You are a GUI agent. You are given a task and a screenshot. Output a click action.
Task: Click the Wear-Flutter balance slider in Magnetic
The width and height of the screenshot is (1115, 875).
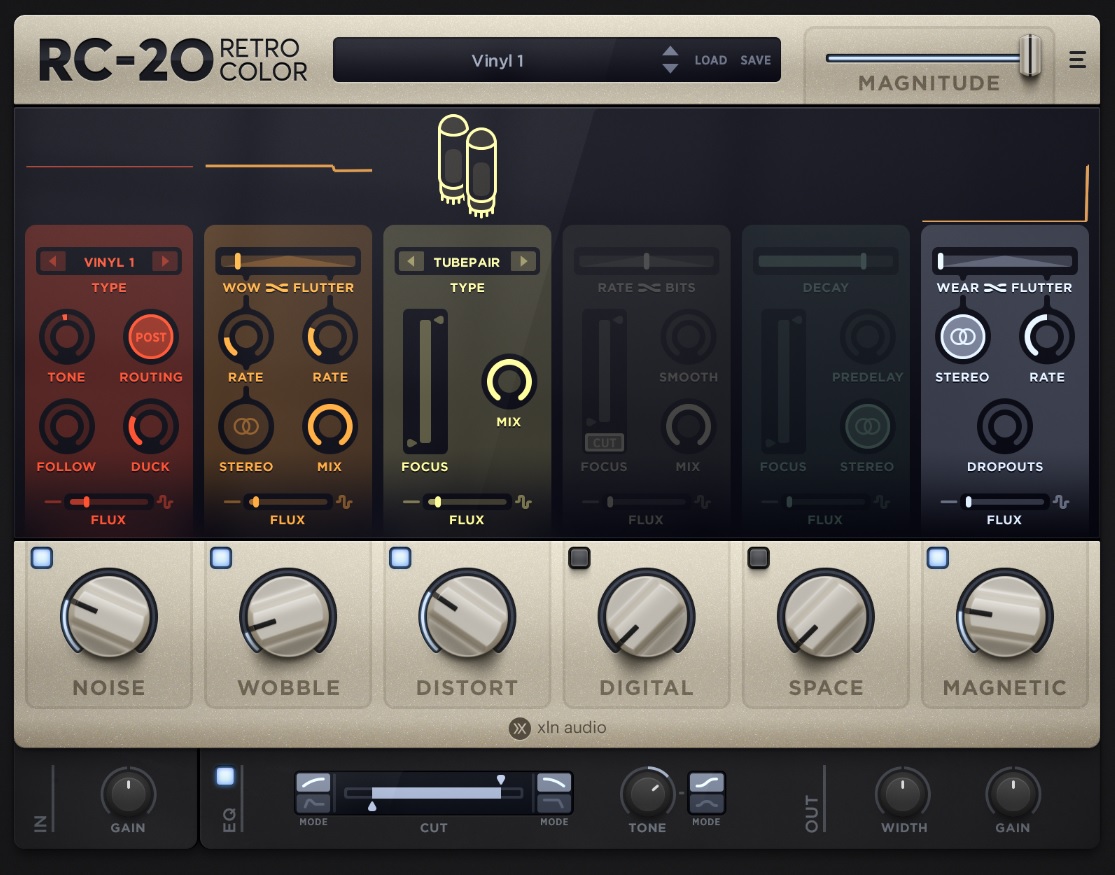coord(1005,261)
